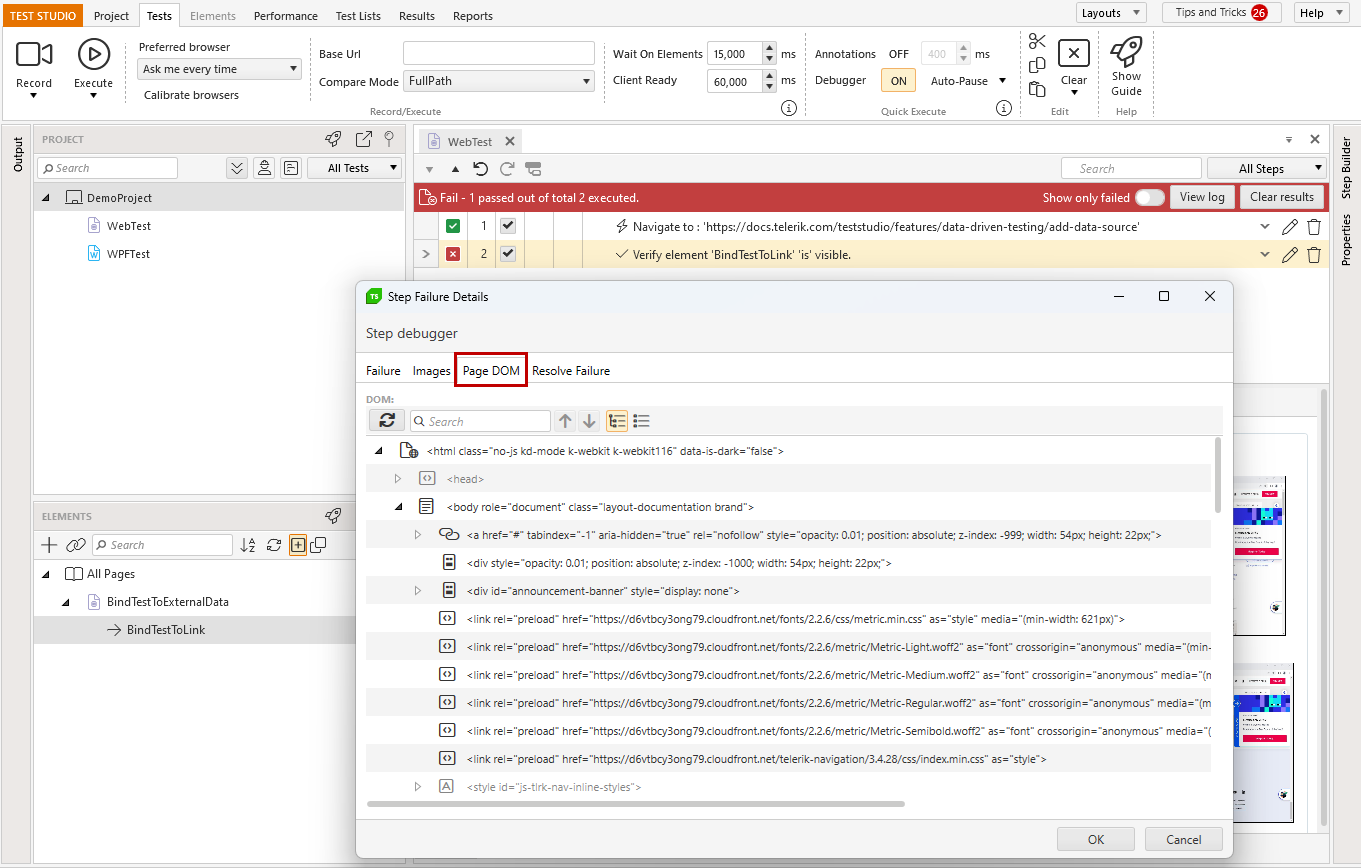1361x868 pixels.
Task: Click the rocket icon in Project panel header
Action: [333, 139]
